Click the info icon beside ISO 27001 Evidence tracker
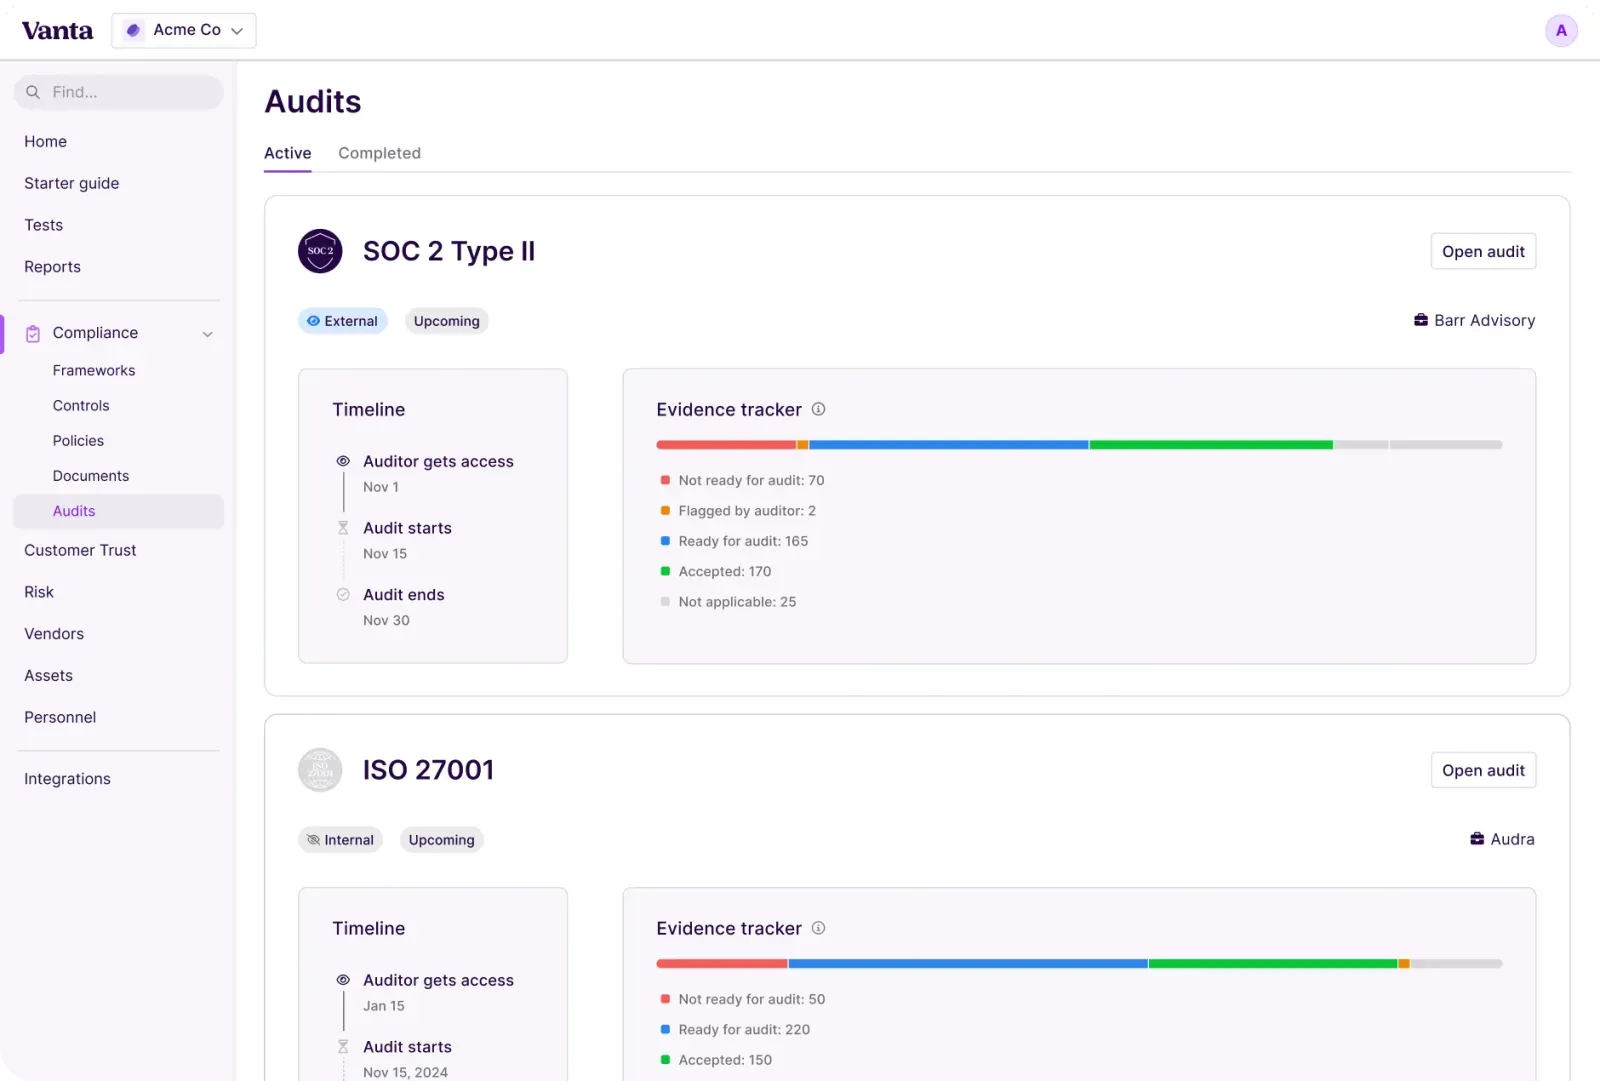This screenshot has width=1600, height=1081. coord(818,928)
